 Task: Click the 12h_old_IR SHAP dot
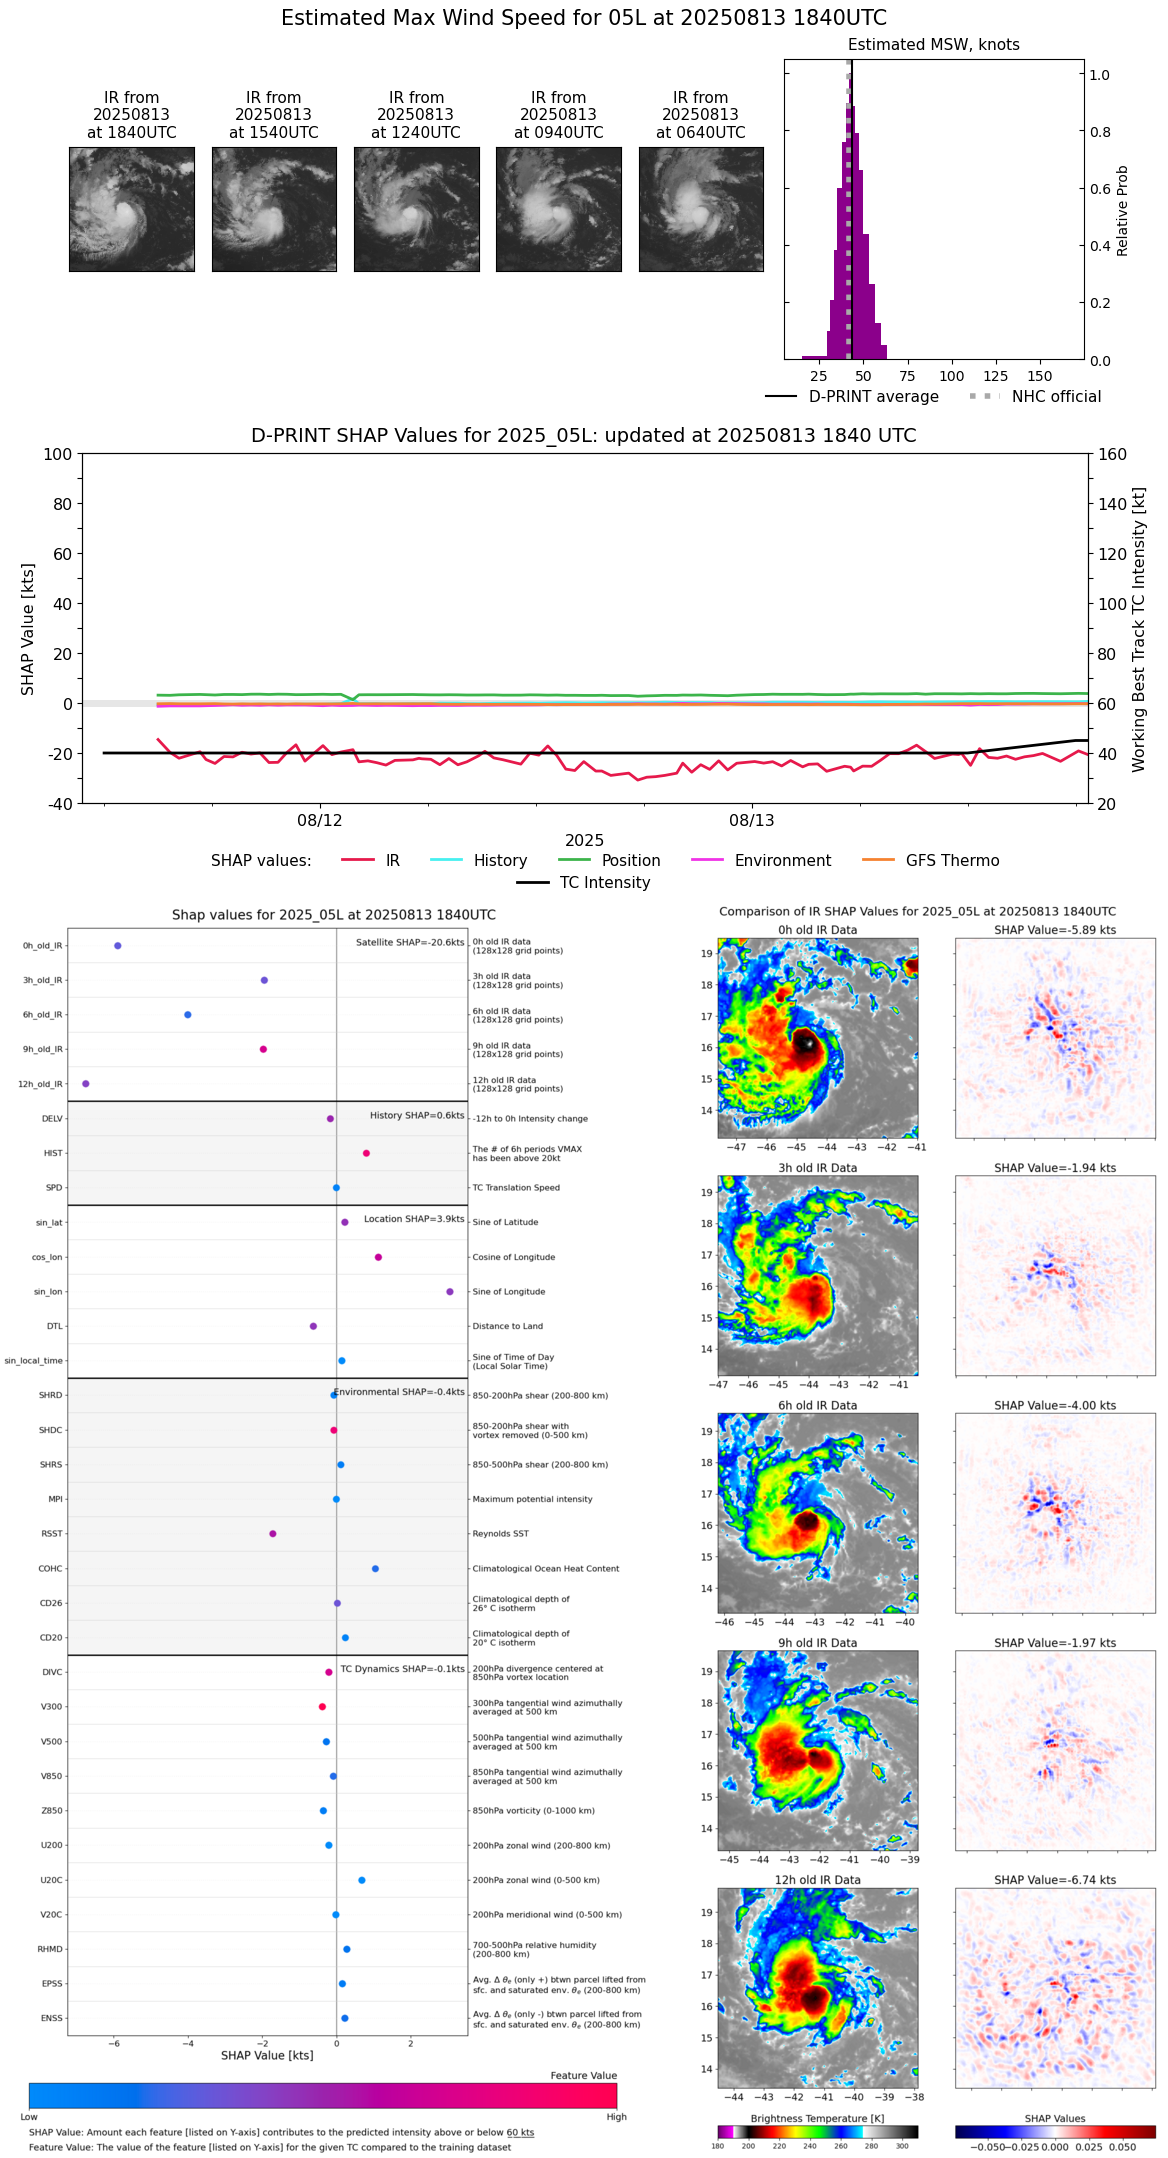pos(86,1083)
